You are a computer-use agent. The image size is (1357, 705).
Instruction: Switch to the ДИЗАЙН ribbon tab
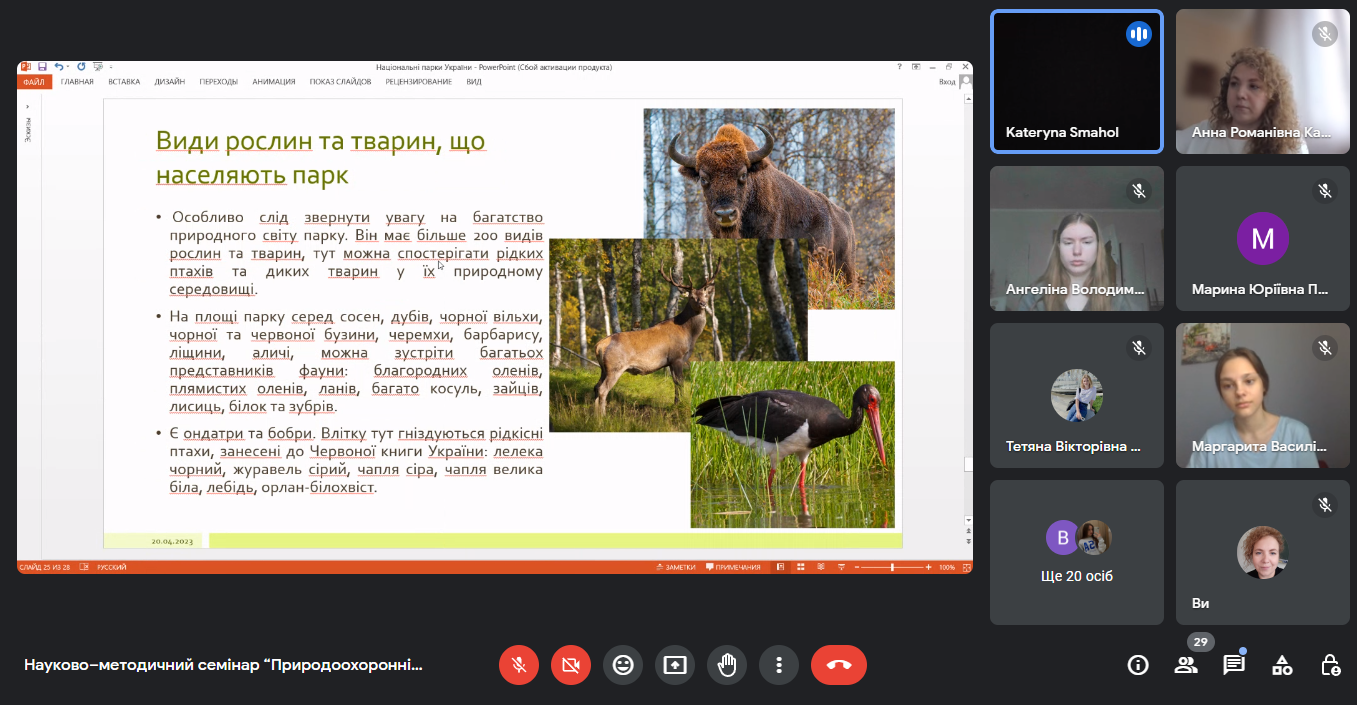(x=169, y=82)
